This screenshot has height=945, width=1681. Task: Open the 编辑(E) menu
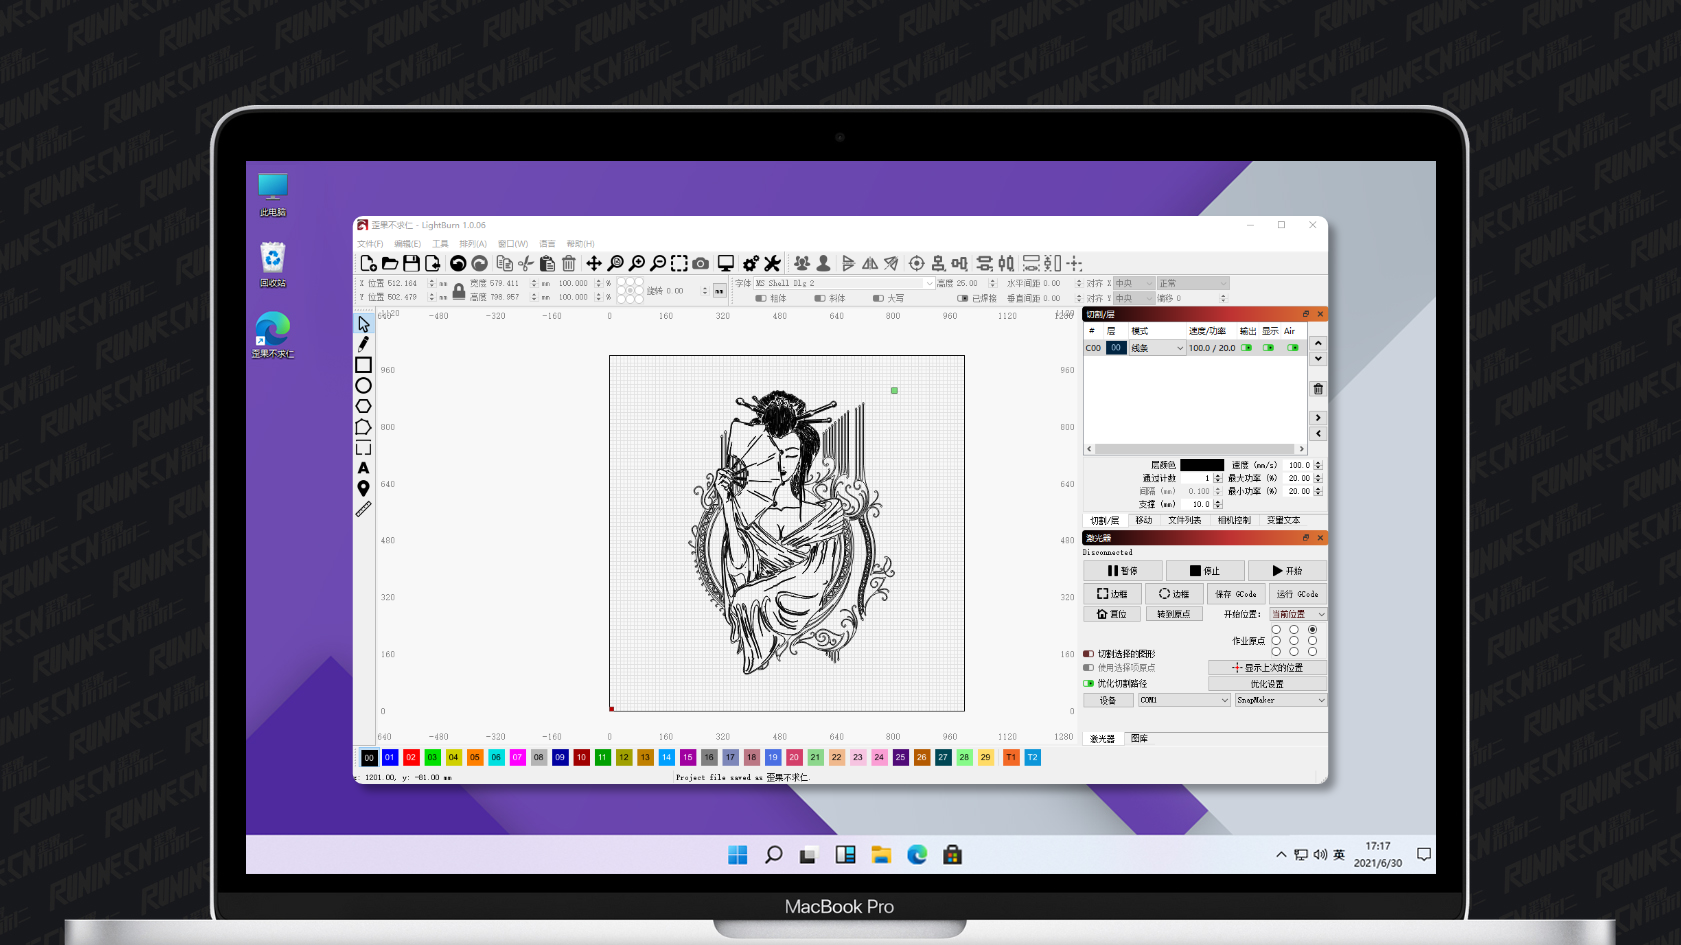pos(407,243)
